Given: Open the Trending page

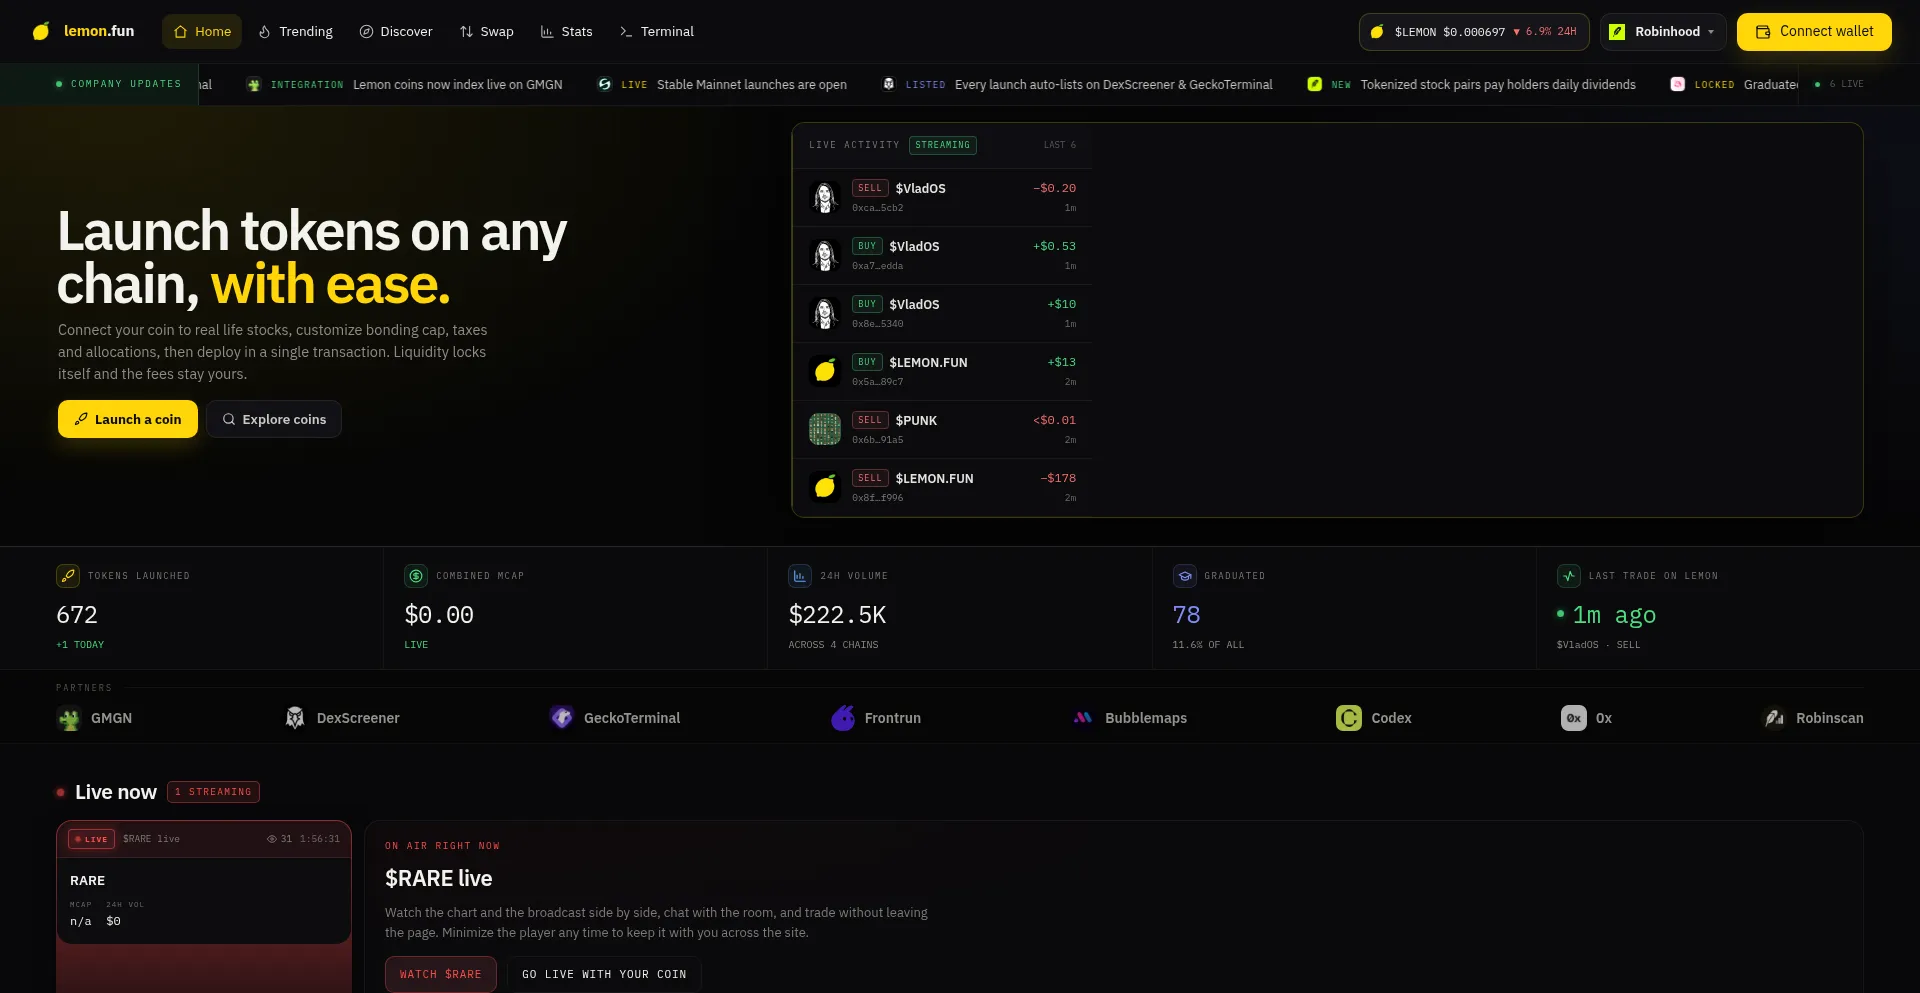Looking at the screenshot, I should coord(295,32).
